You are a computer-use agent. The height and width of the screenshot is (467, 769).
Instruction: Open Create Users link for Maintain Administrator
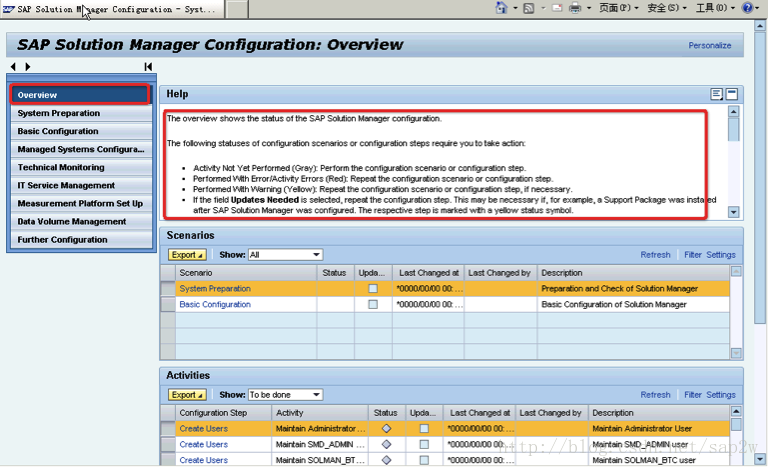204,428
